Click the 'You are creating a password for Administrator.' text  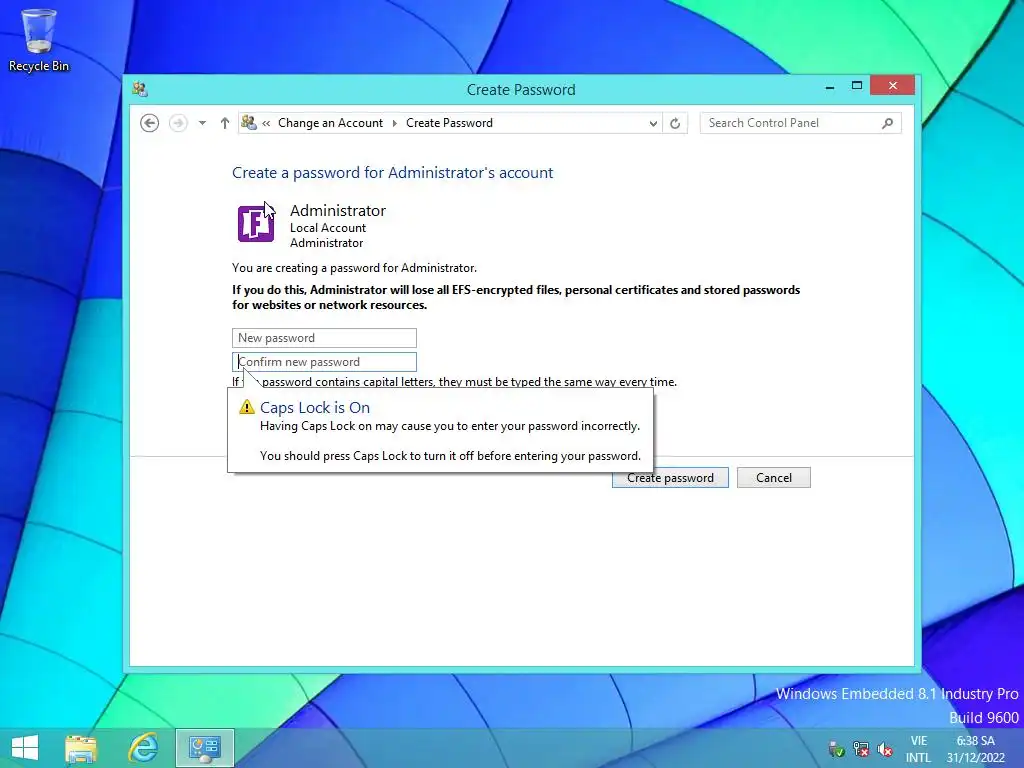(355, 268)
